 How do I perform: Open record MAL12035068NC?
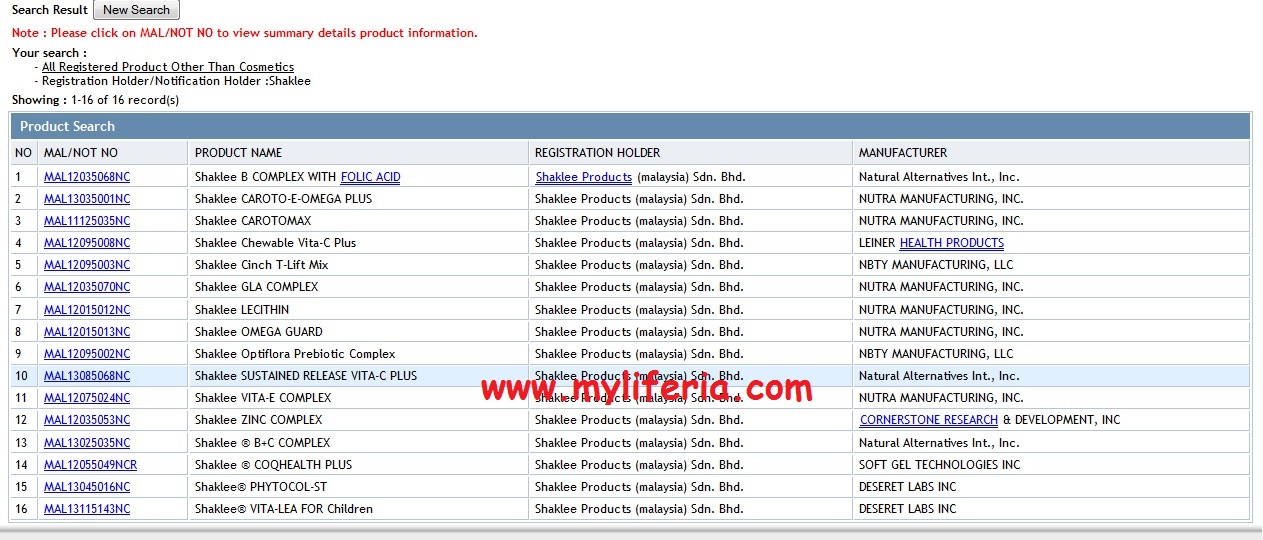click(x=87, y=177)
